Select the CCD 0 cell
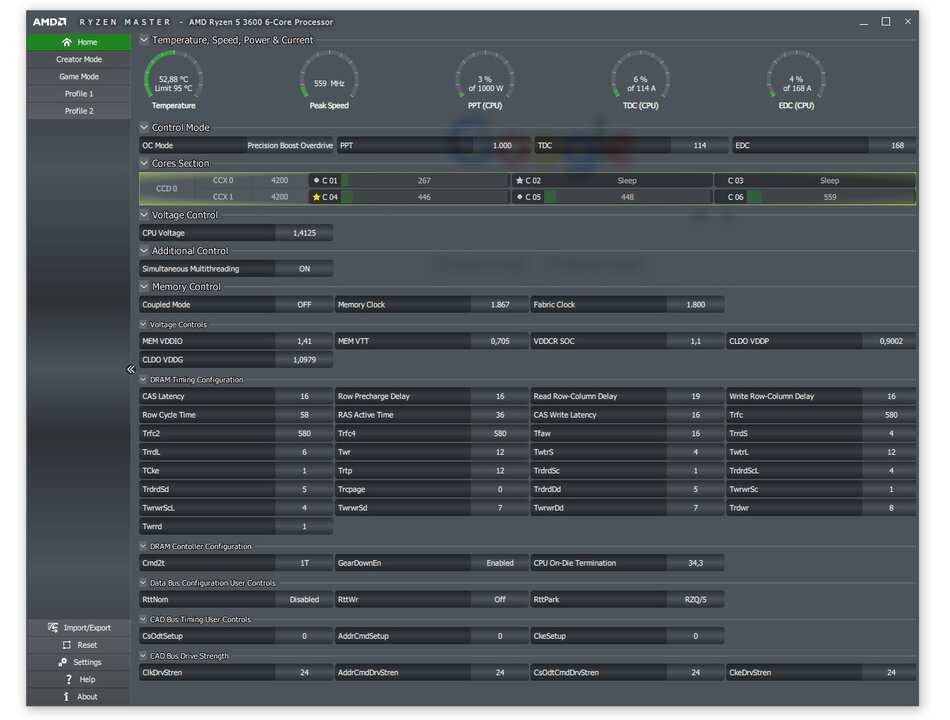950x720 pixels. point(167,188)
